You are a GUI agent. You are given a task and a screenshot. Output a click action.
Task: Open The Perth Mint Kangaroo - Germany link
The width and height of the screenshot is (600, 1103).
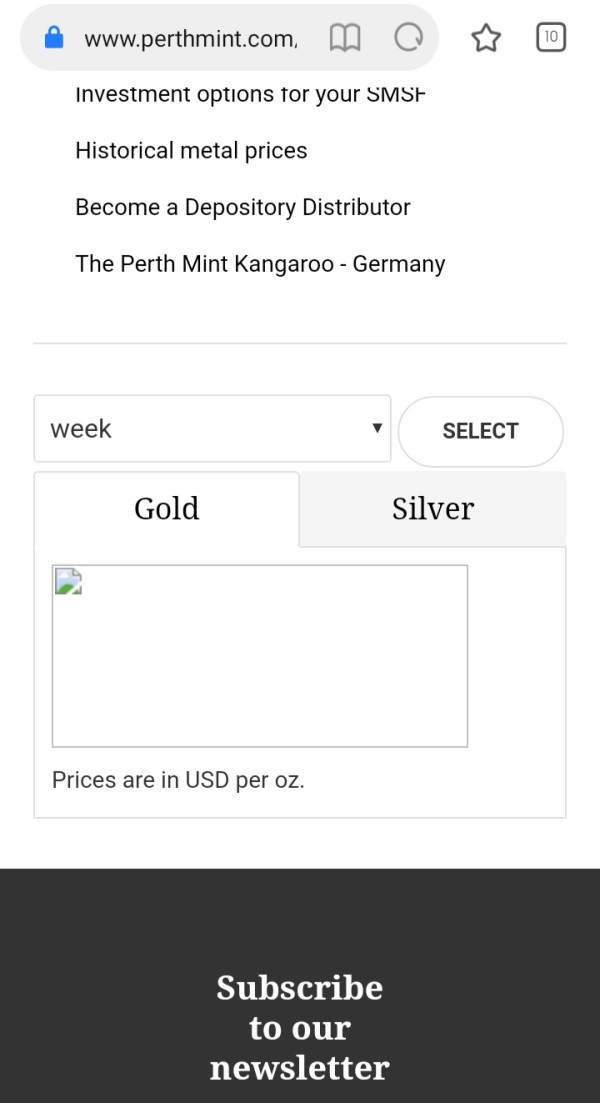pyautogui.click(x=260, y=264)
